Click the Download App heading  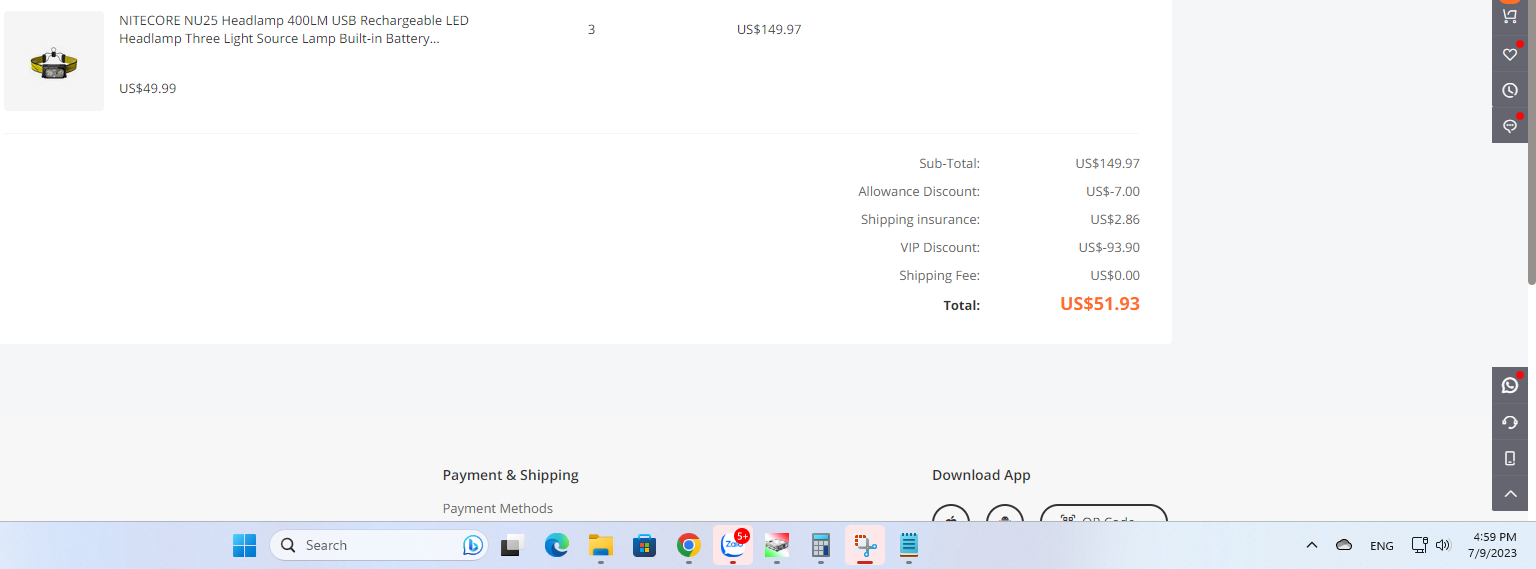(x=981, y=475)
